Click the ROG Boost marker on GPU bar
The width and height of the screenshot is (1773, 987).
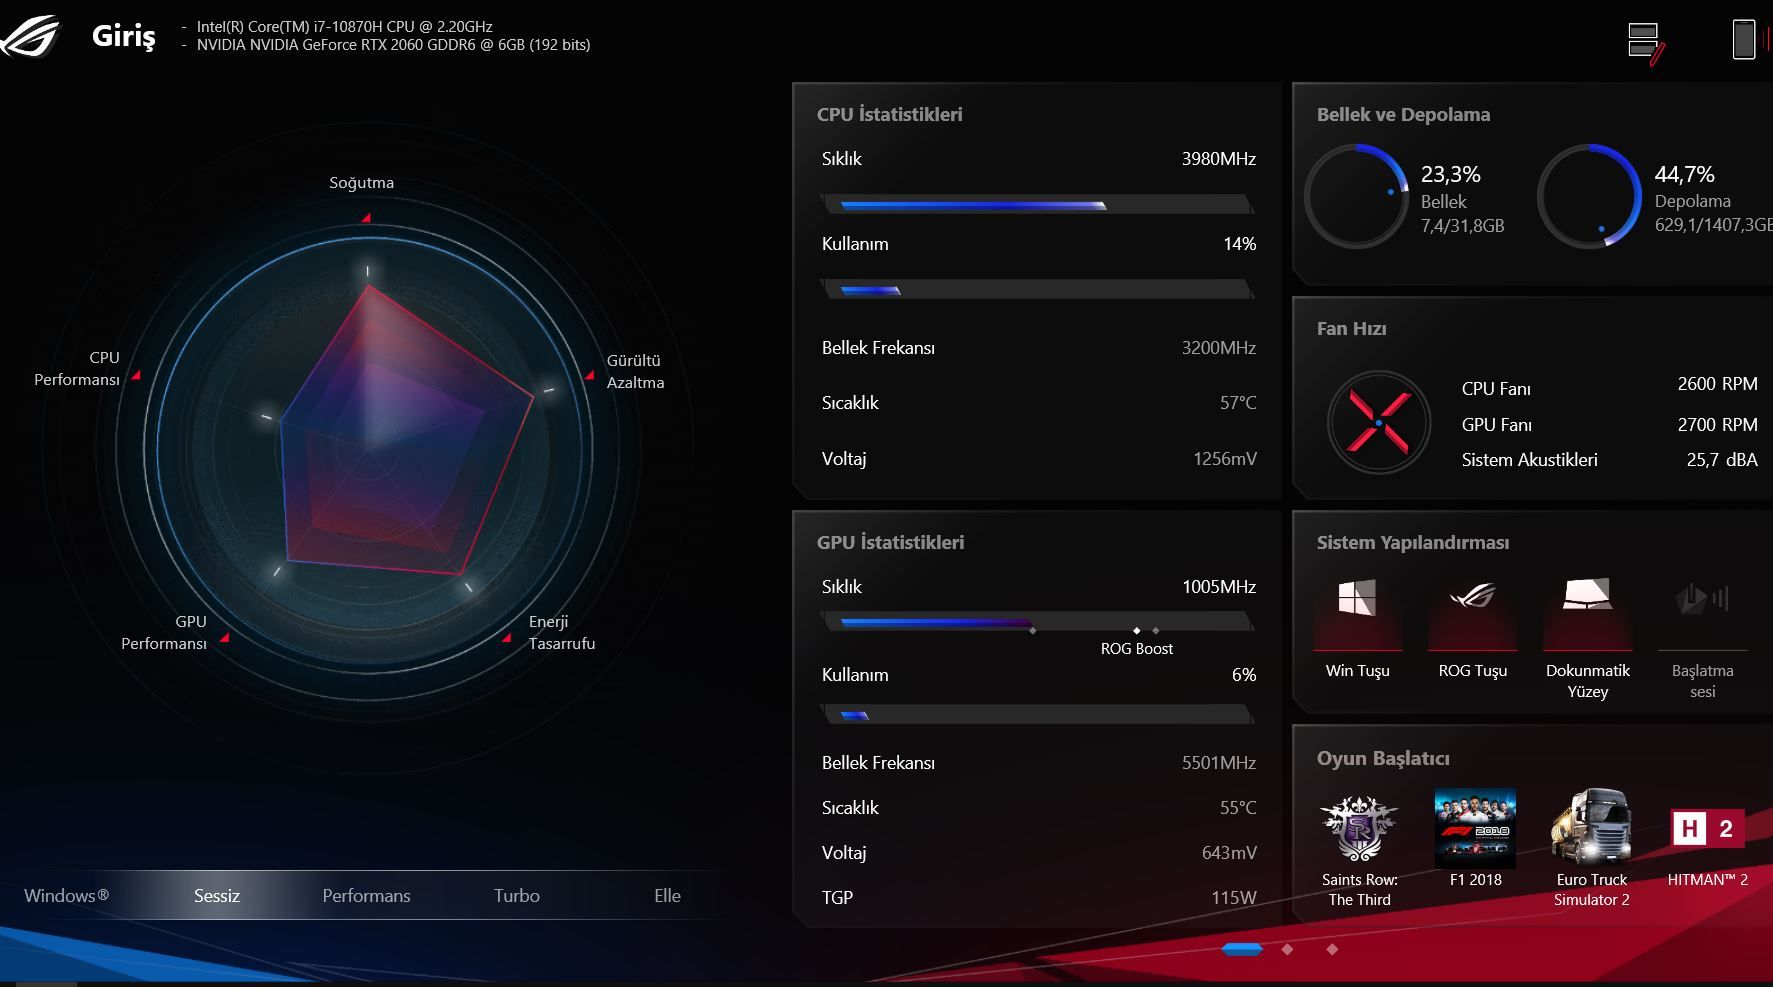point(1137,631)
